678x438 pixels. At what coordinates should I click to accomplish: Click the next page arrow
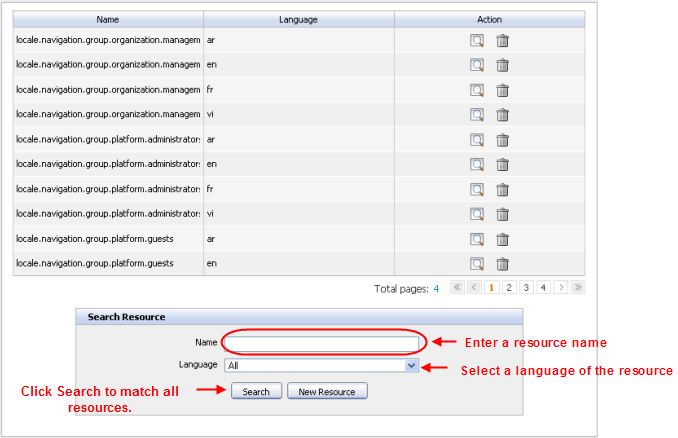pyautogui.click(x=561, y=288)
